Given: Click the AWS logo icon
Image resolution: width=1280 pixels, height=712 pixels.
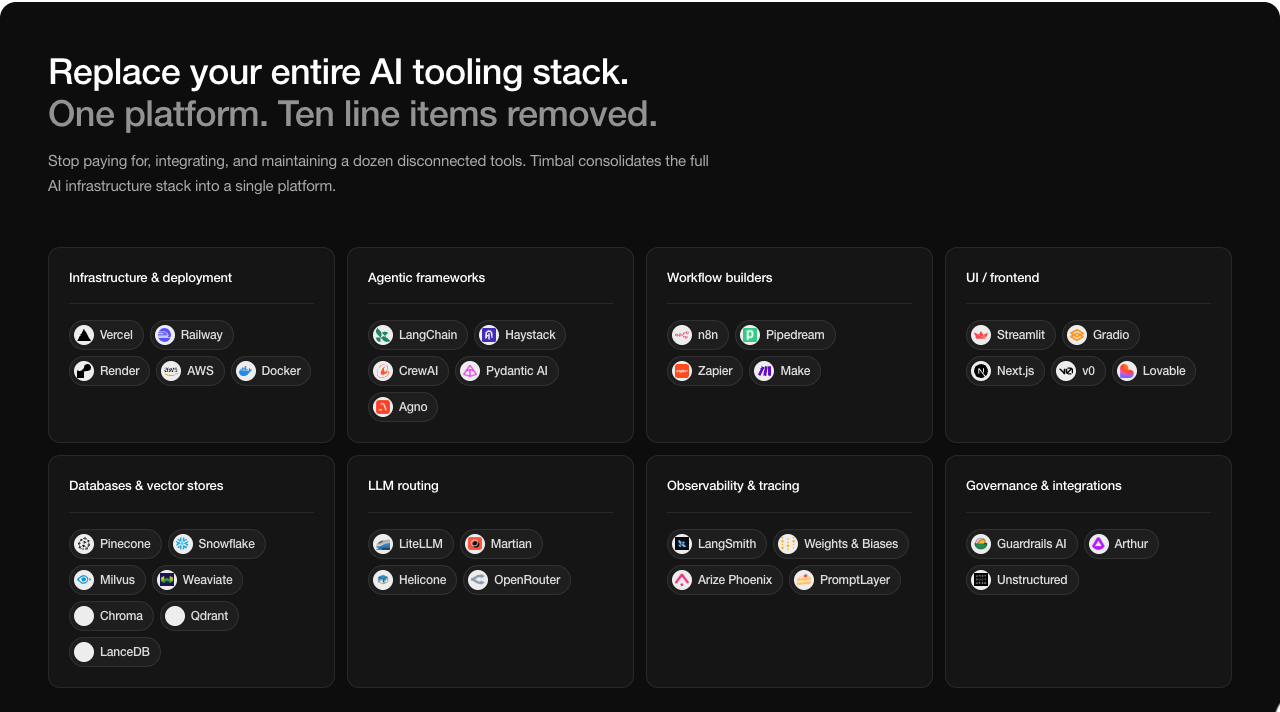Looking at the screenshot, I should pyautogui.click(x=171, y=371).
